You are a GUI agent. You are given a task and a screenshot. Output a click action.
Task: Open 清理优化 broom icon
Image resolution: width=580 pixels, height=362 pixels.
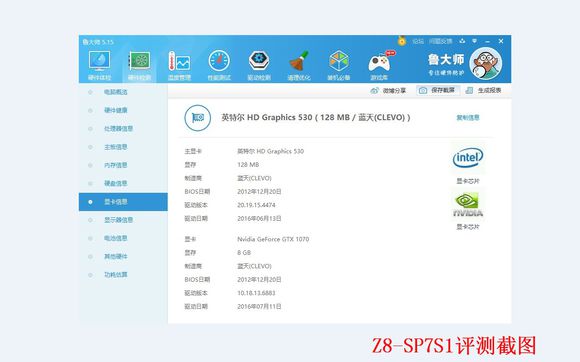tap(299, 61)
